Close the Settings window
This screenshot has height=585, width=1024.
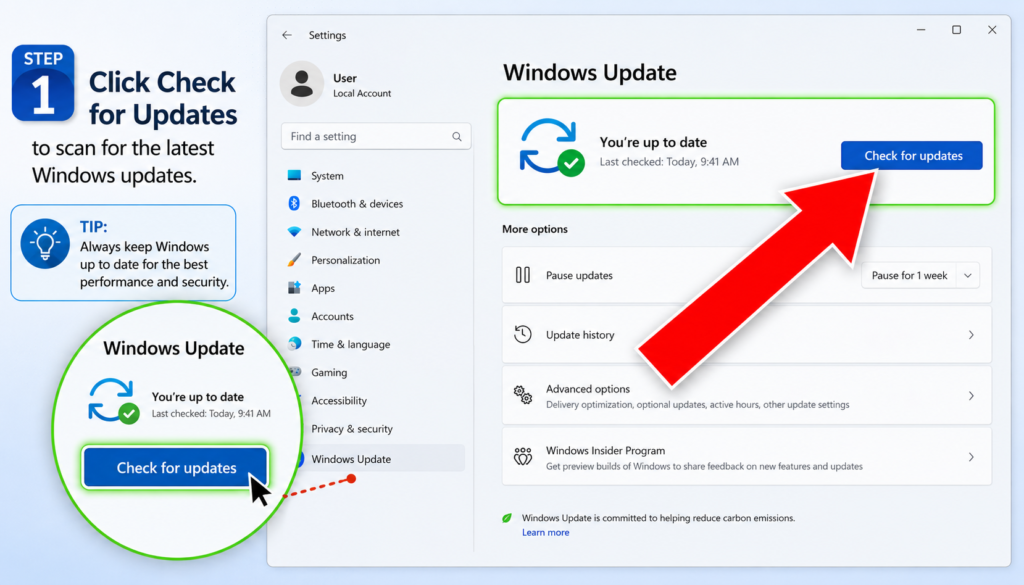[992, 30]
